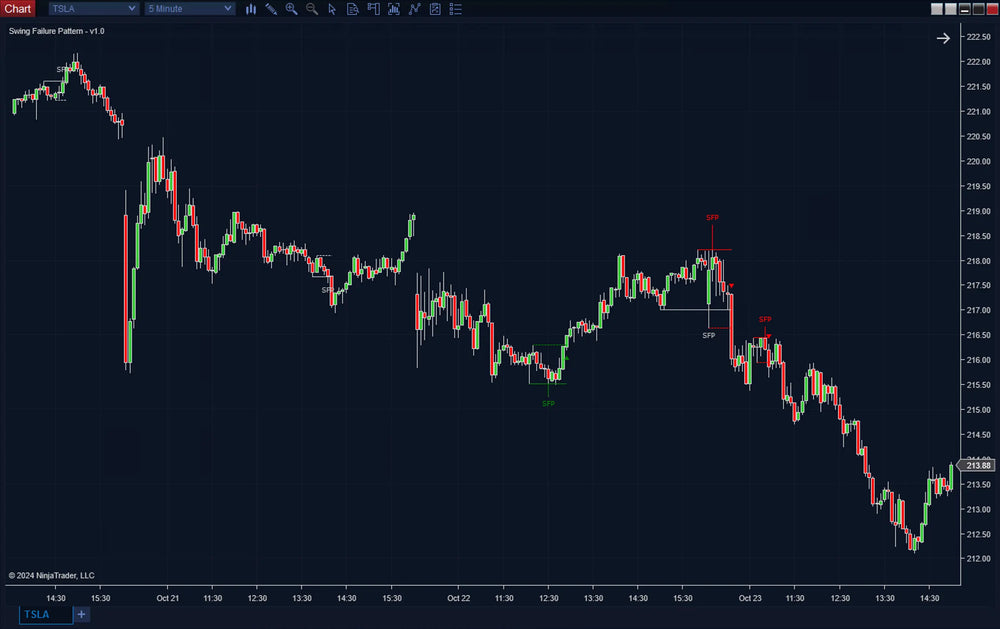Image resolution: width=1000 pixels, height=629 pixels.
Task: Open the drawing tools pencil icon
Action: pos(271,9)
